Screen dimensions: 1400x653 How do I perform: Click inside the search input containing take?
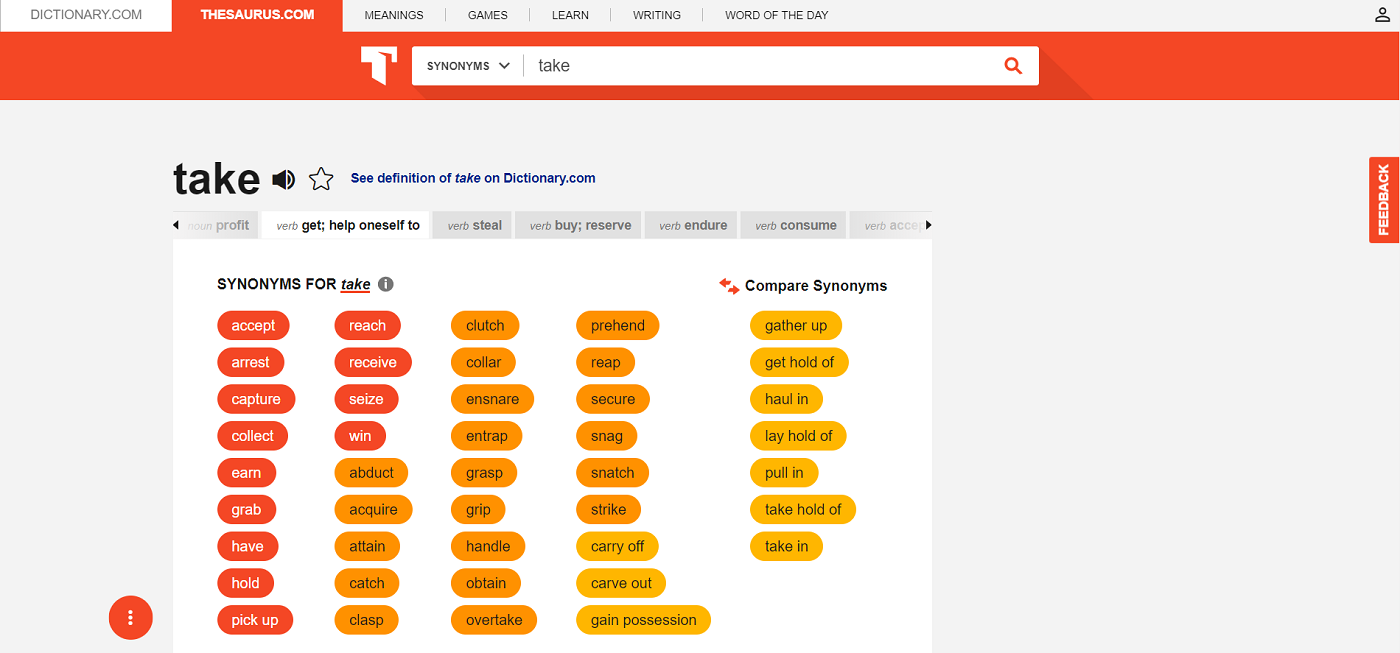(700, 65)
